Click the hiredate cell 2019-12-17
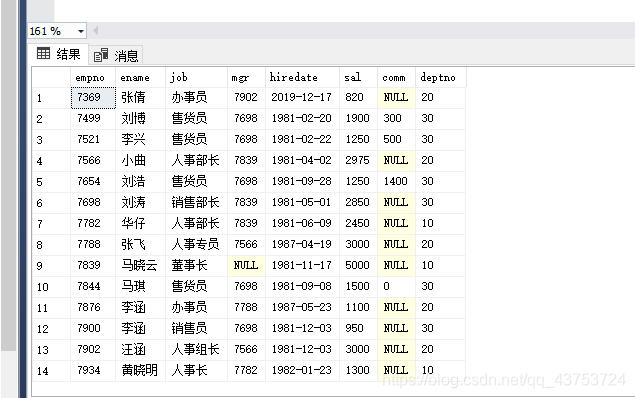 click(x=302, y=98)
